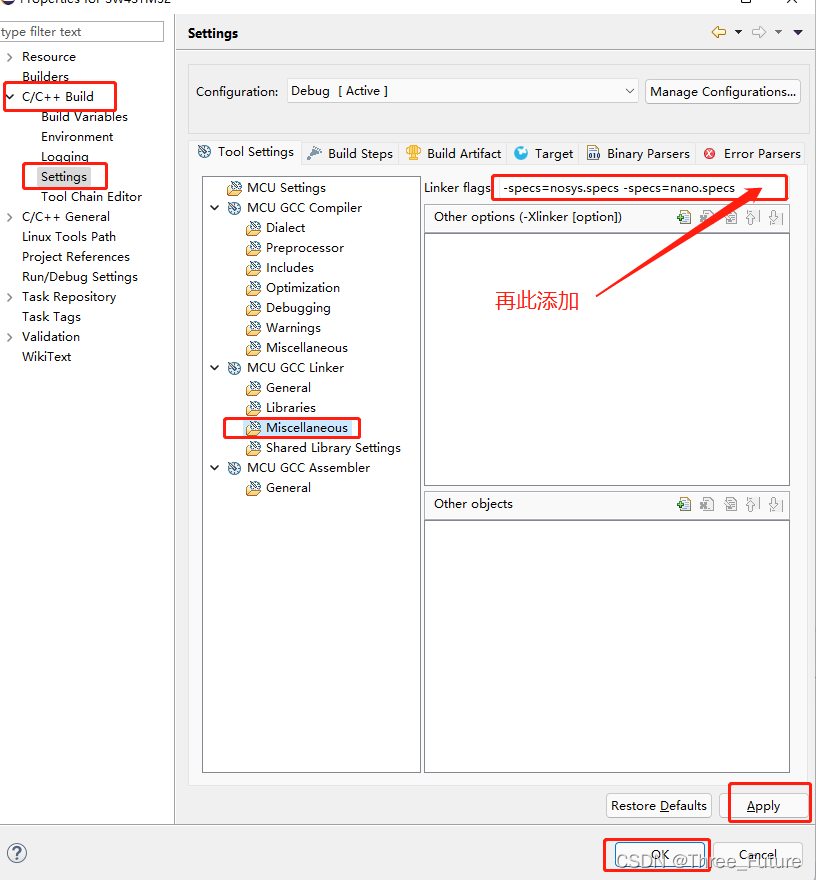Switch to the Build Steps tab

pyautogui.click(x=351, y=154)
